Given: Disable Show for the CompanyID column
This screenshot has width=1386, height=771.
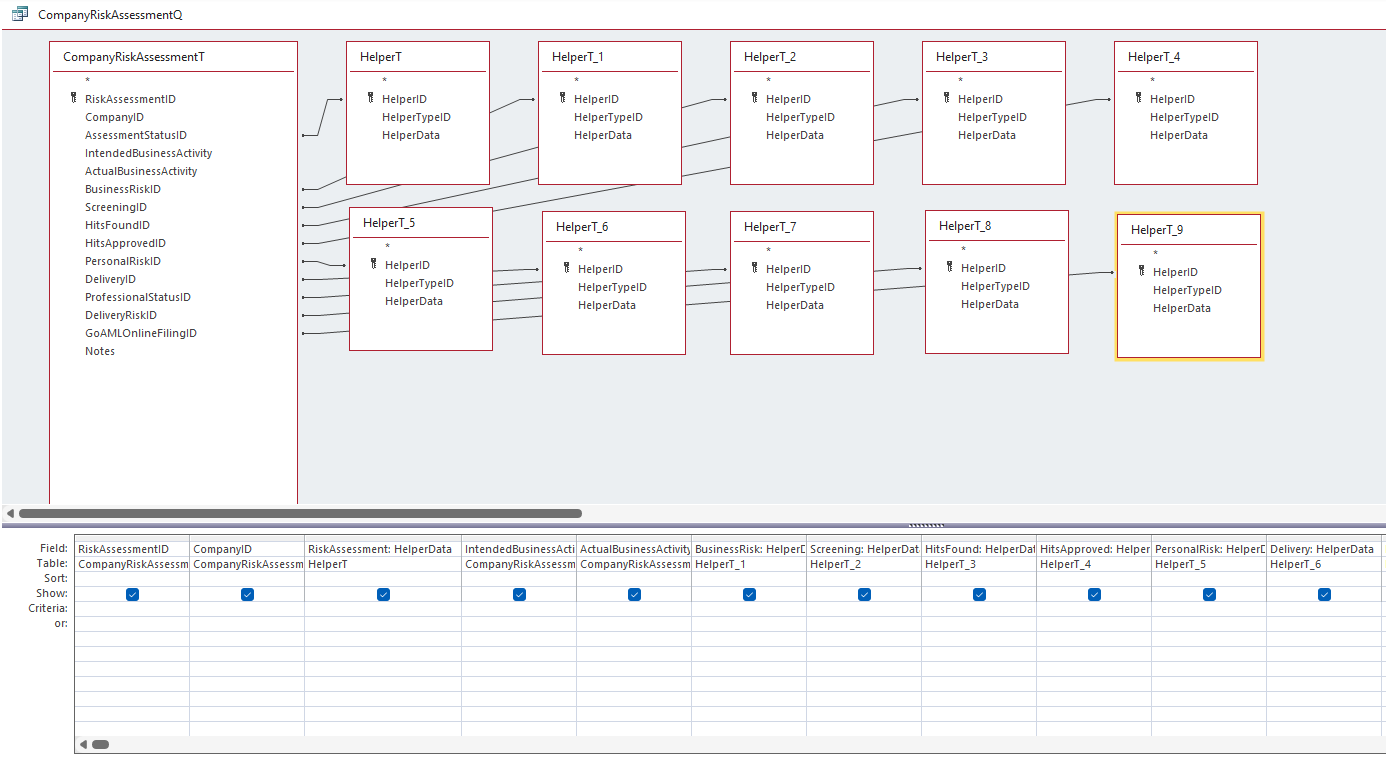Looking at the screenshot, I should (x=247, y=593).
